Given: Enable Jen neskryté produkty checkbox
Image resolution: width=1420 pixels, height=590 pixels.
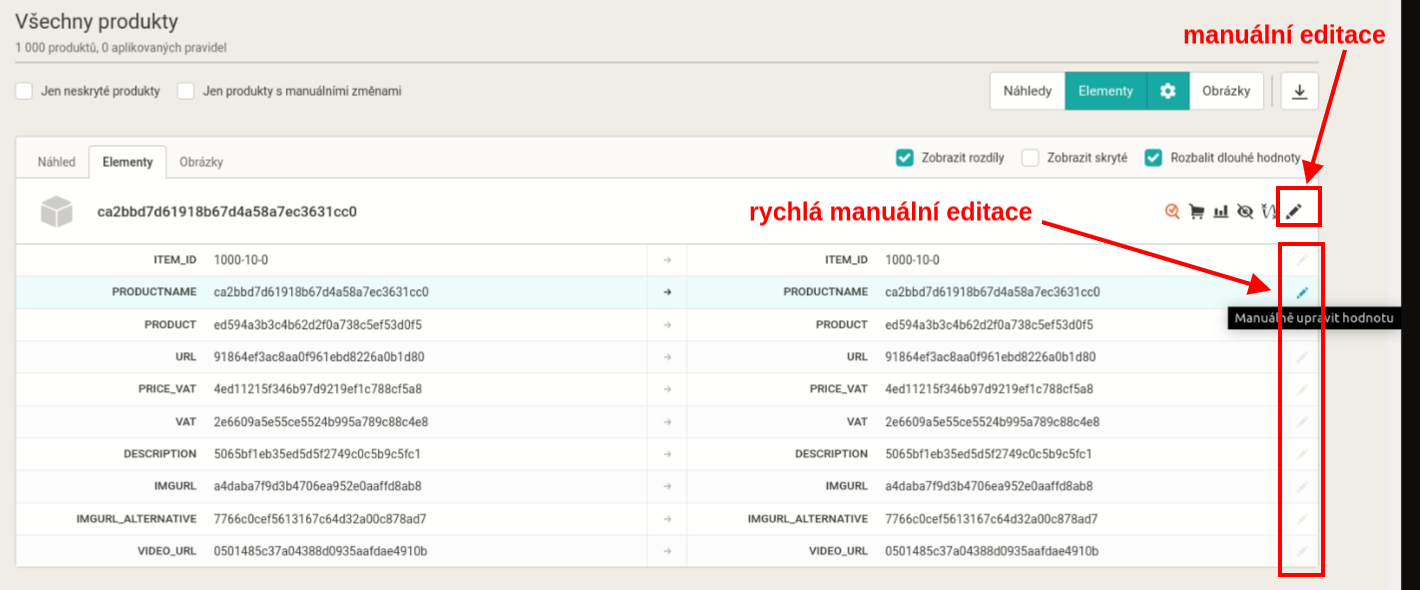Looking at the screenshot, I should point(24,91).
